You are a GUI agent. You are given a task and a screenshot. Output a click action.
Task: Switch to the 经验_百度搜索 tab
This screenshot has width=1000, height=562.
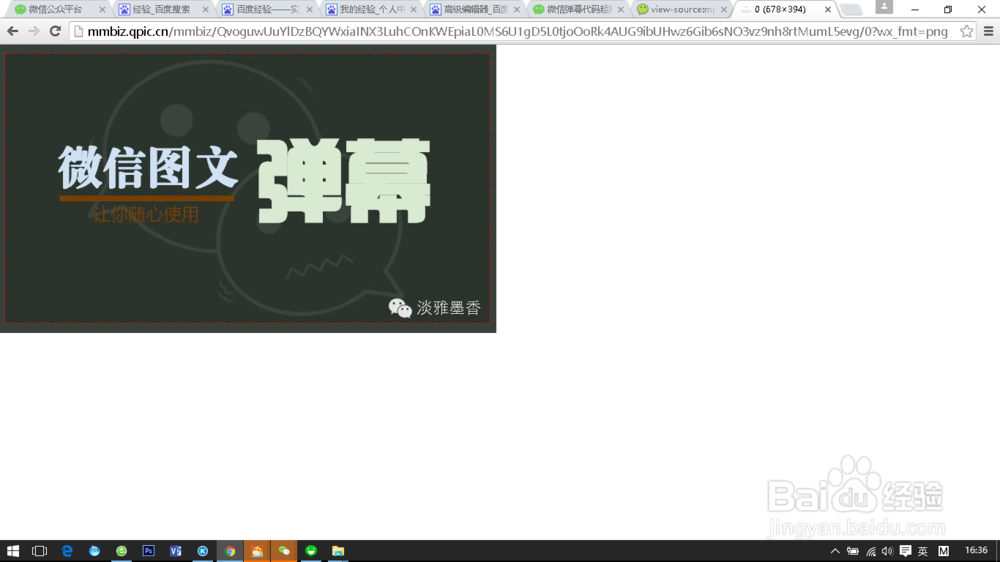[161, 10]
